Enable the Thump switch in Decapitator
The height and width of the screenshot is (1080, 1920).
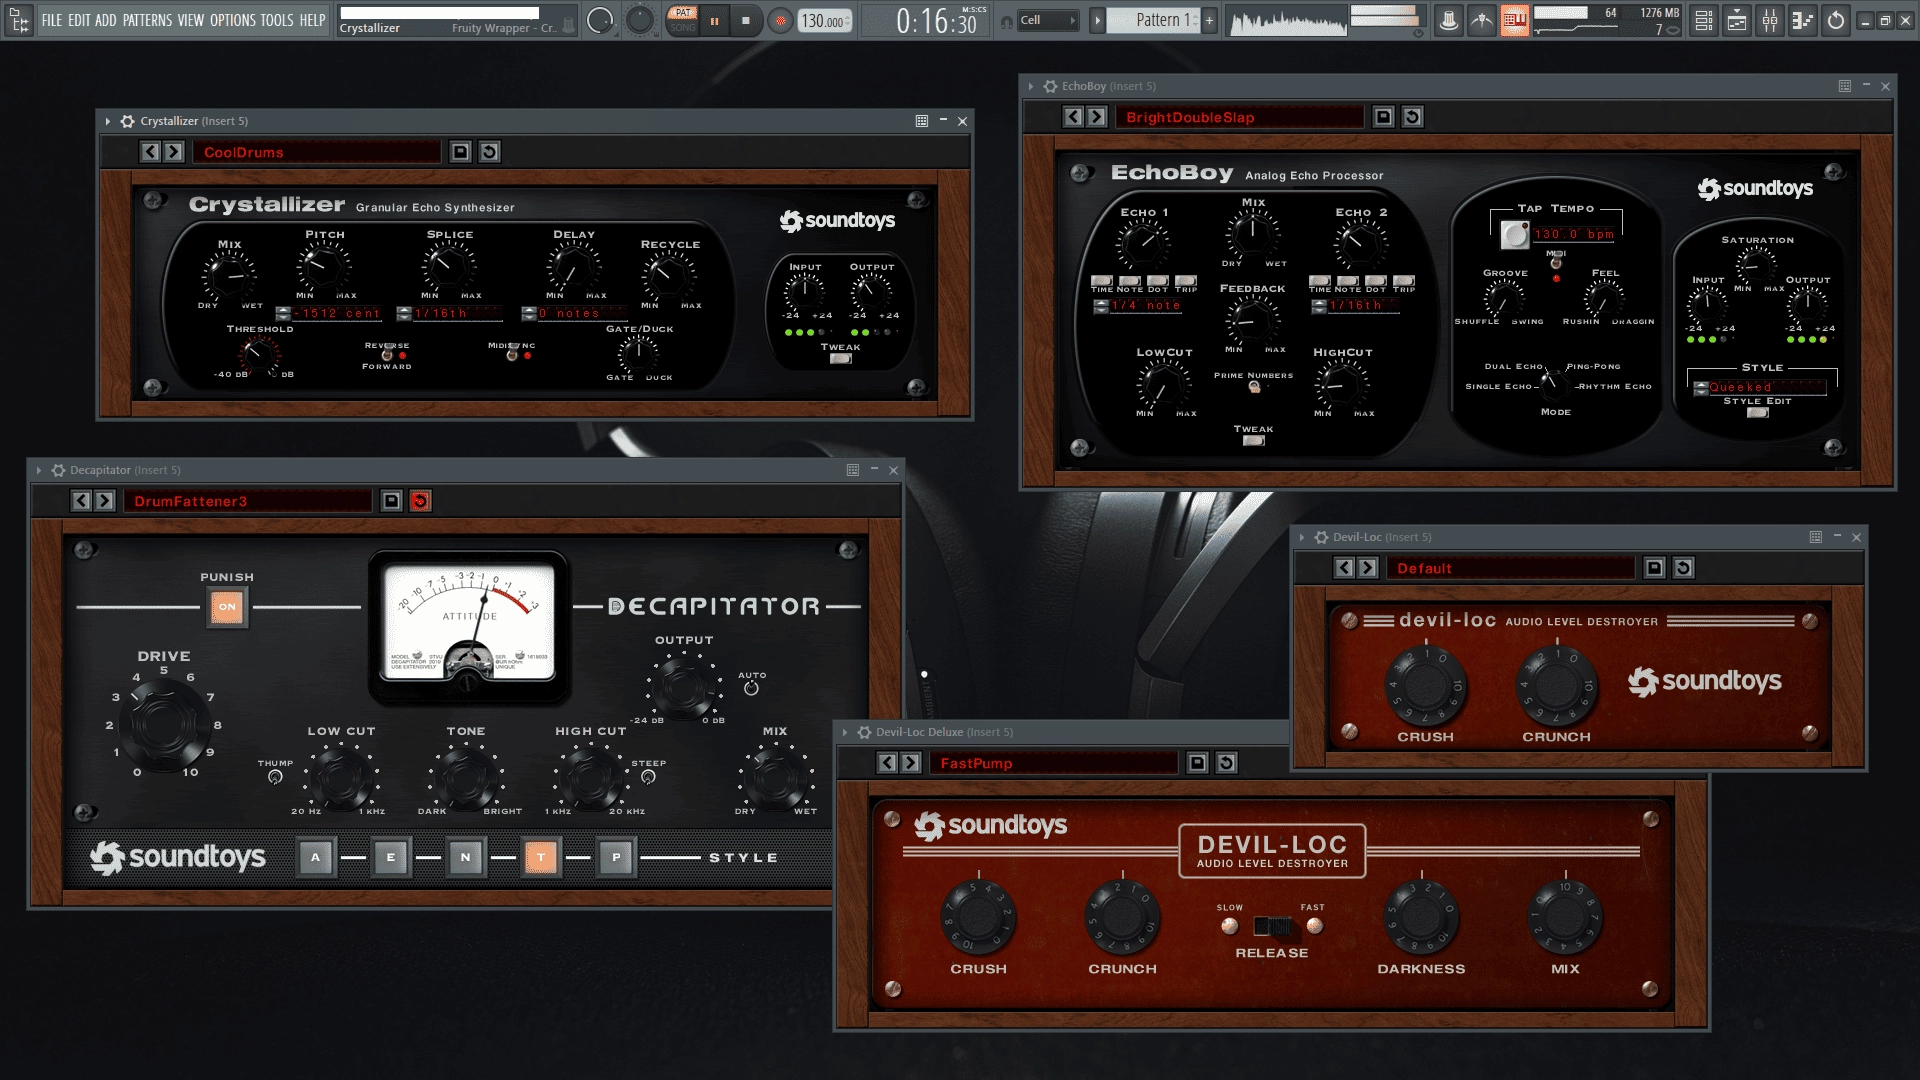[x=275, y=777]
